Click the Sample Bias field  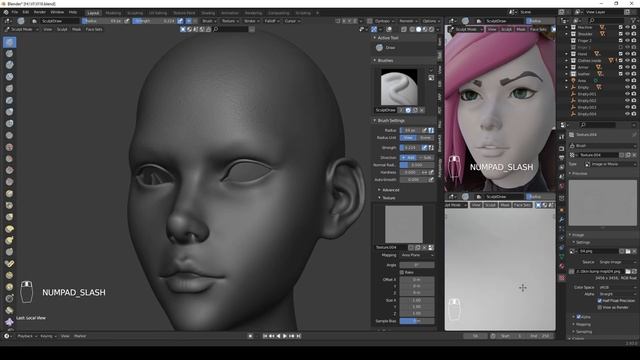point(417,321)
